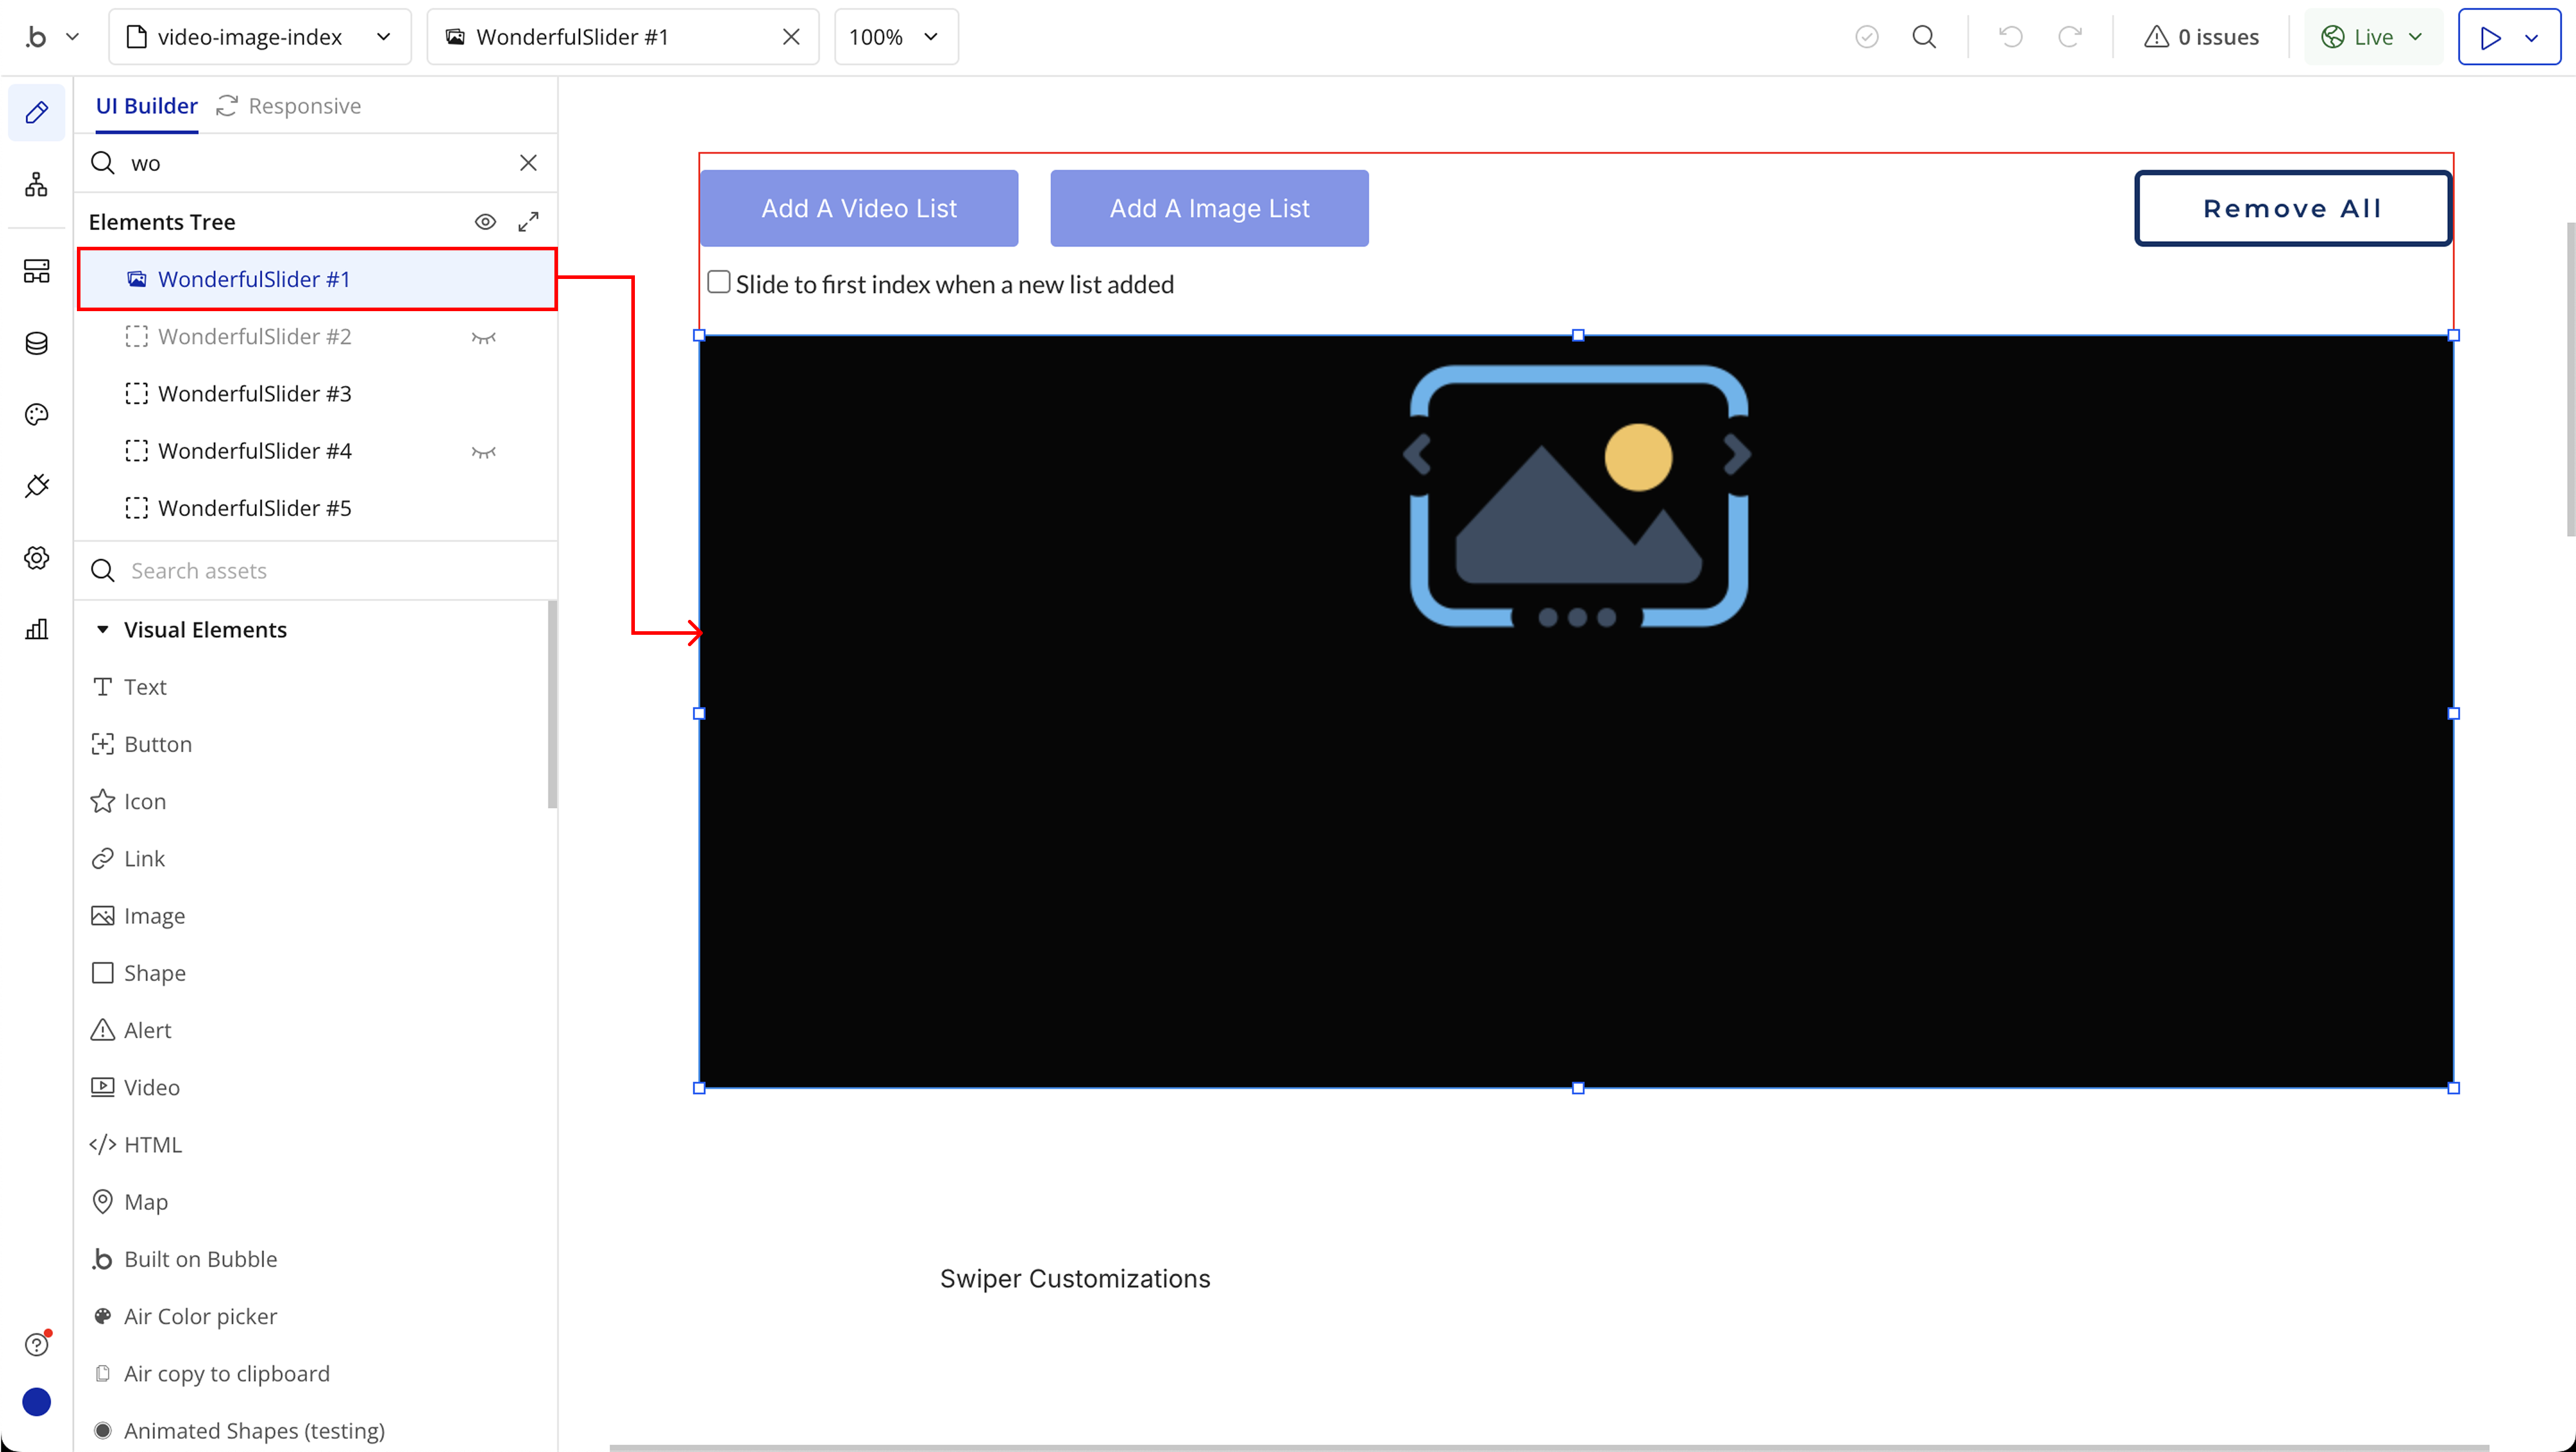2576x1452 pixels.
Task: Toggle the Elements Tree eye visibility icon
Action: (485, 222)
